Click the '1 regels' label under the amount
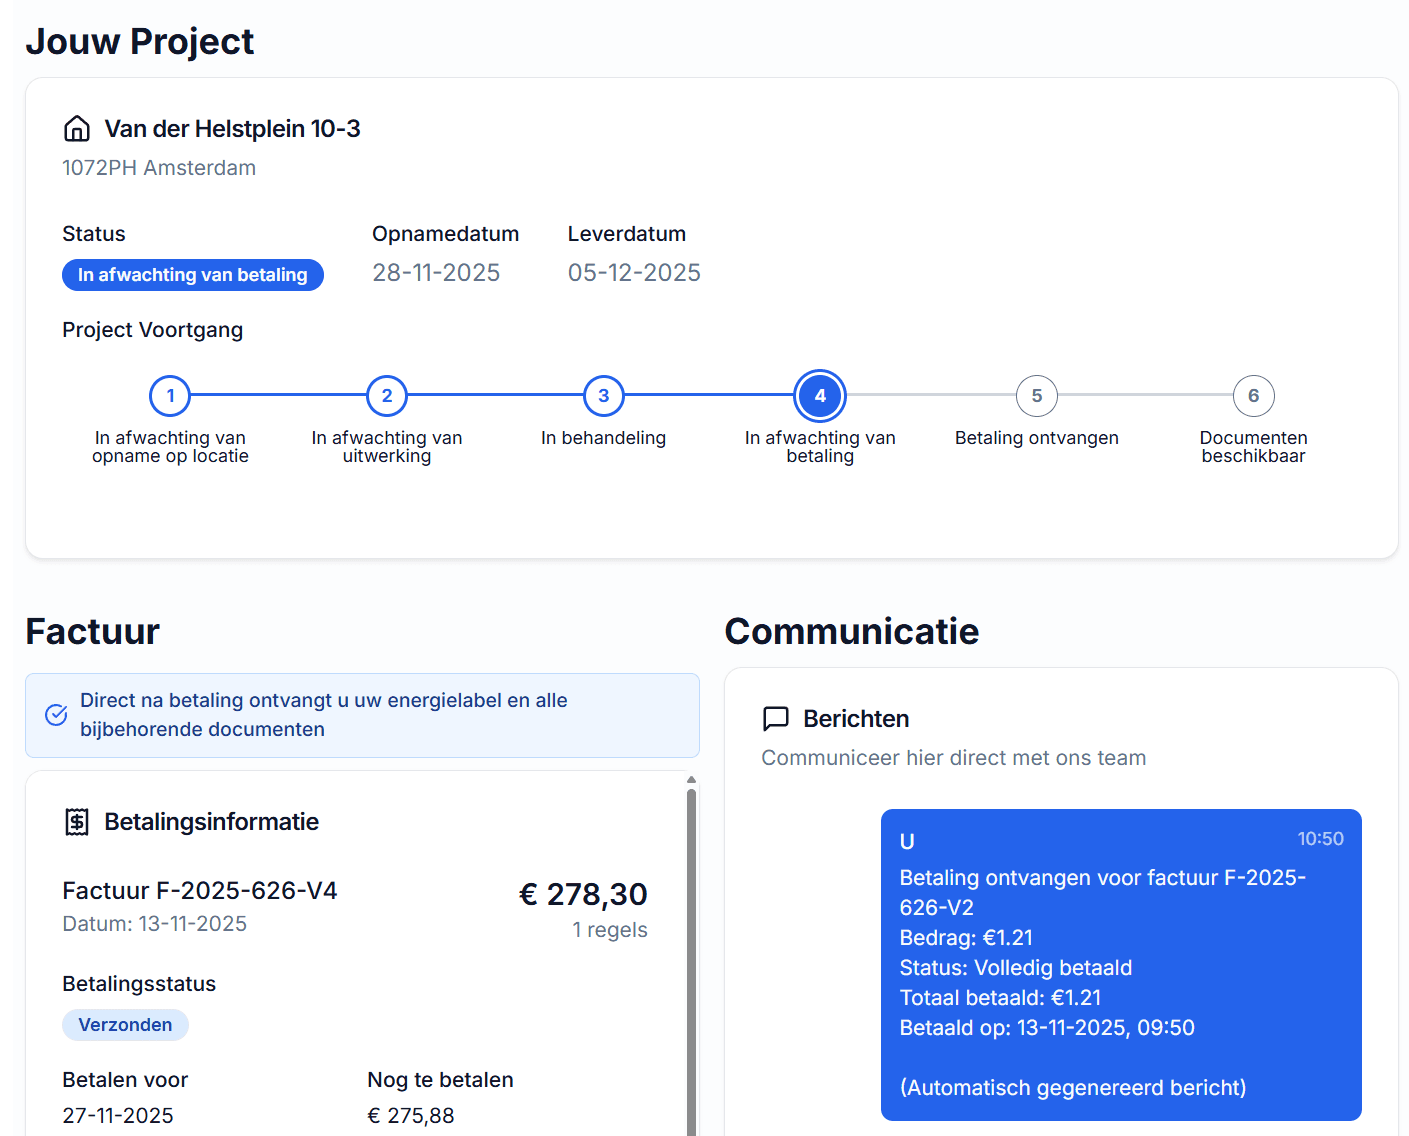 (x=610, y=929)
